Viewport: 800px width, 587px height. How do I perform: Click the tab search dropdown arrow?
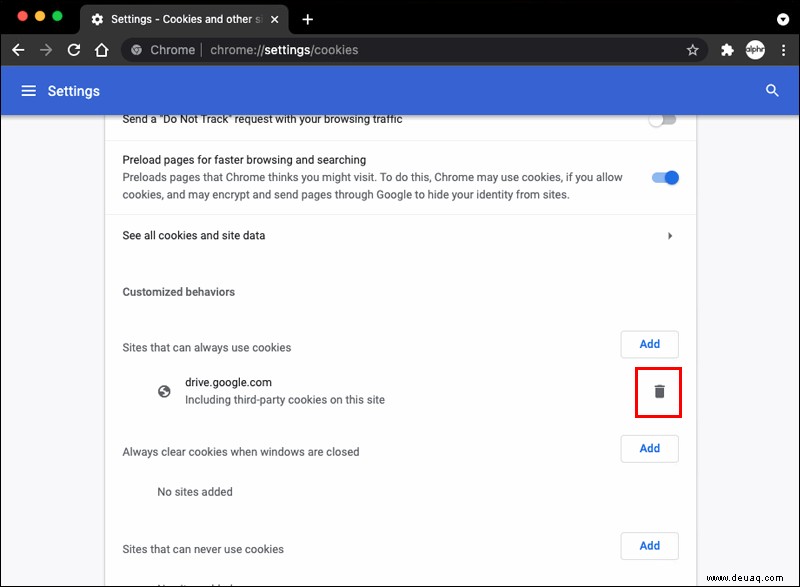tap(783, 19)
